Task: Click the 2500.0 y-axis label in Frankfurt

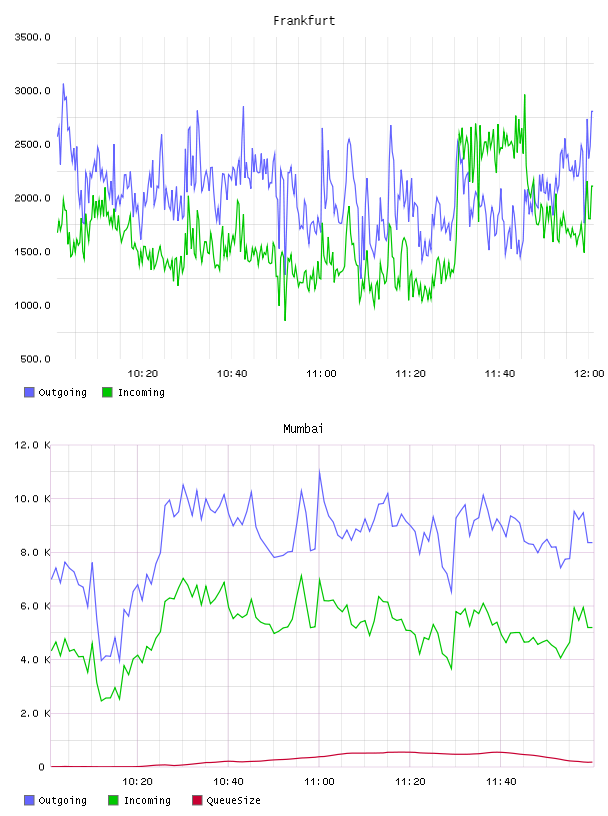Action: [32, 144]
